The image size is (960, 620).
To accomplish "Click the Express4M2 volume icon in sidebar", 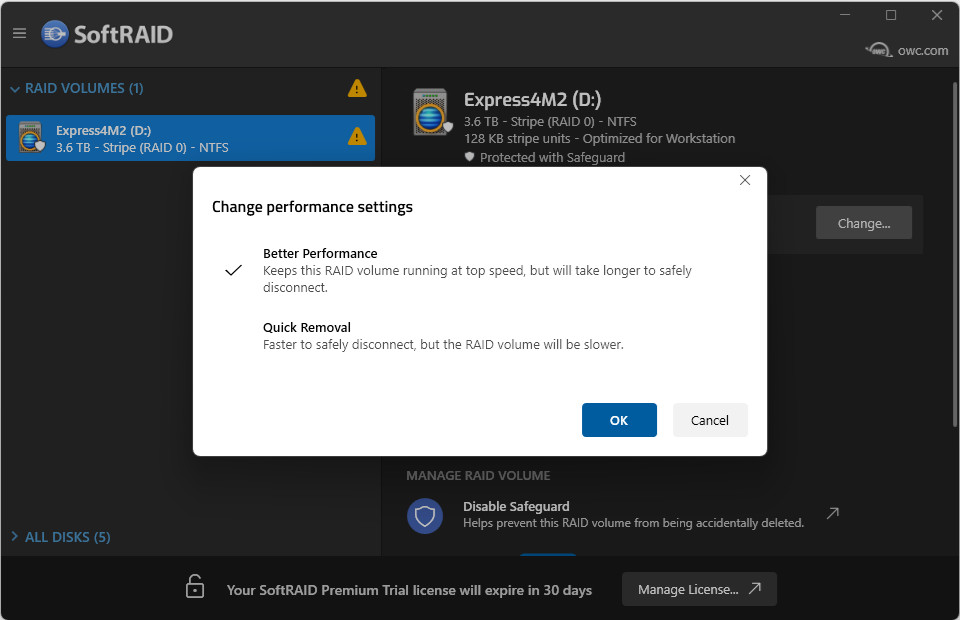I will (x=31, y=137).
